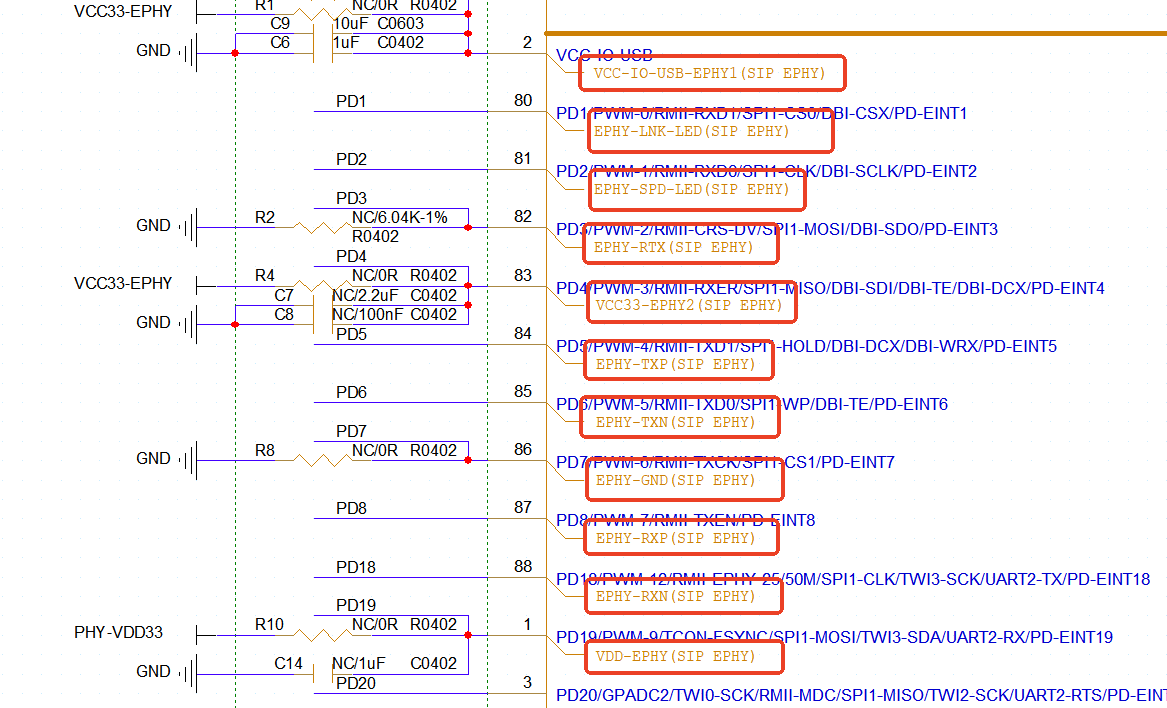Click capacitor C14 designator

coord(288,663)
